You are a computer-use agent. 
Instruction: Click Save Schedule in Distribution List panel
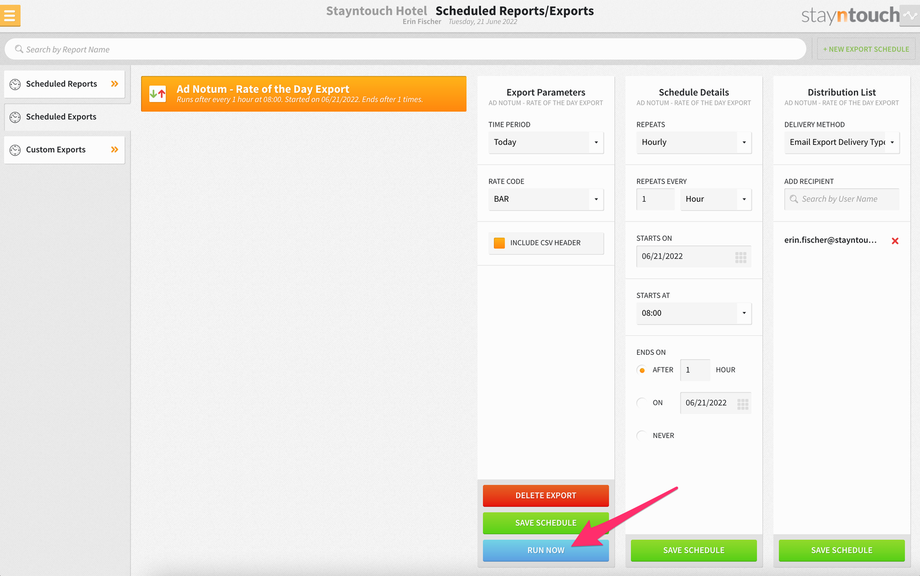pyautogui.click(x=841, y=551)
